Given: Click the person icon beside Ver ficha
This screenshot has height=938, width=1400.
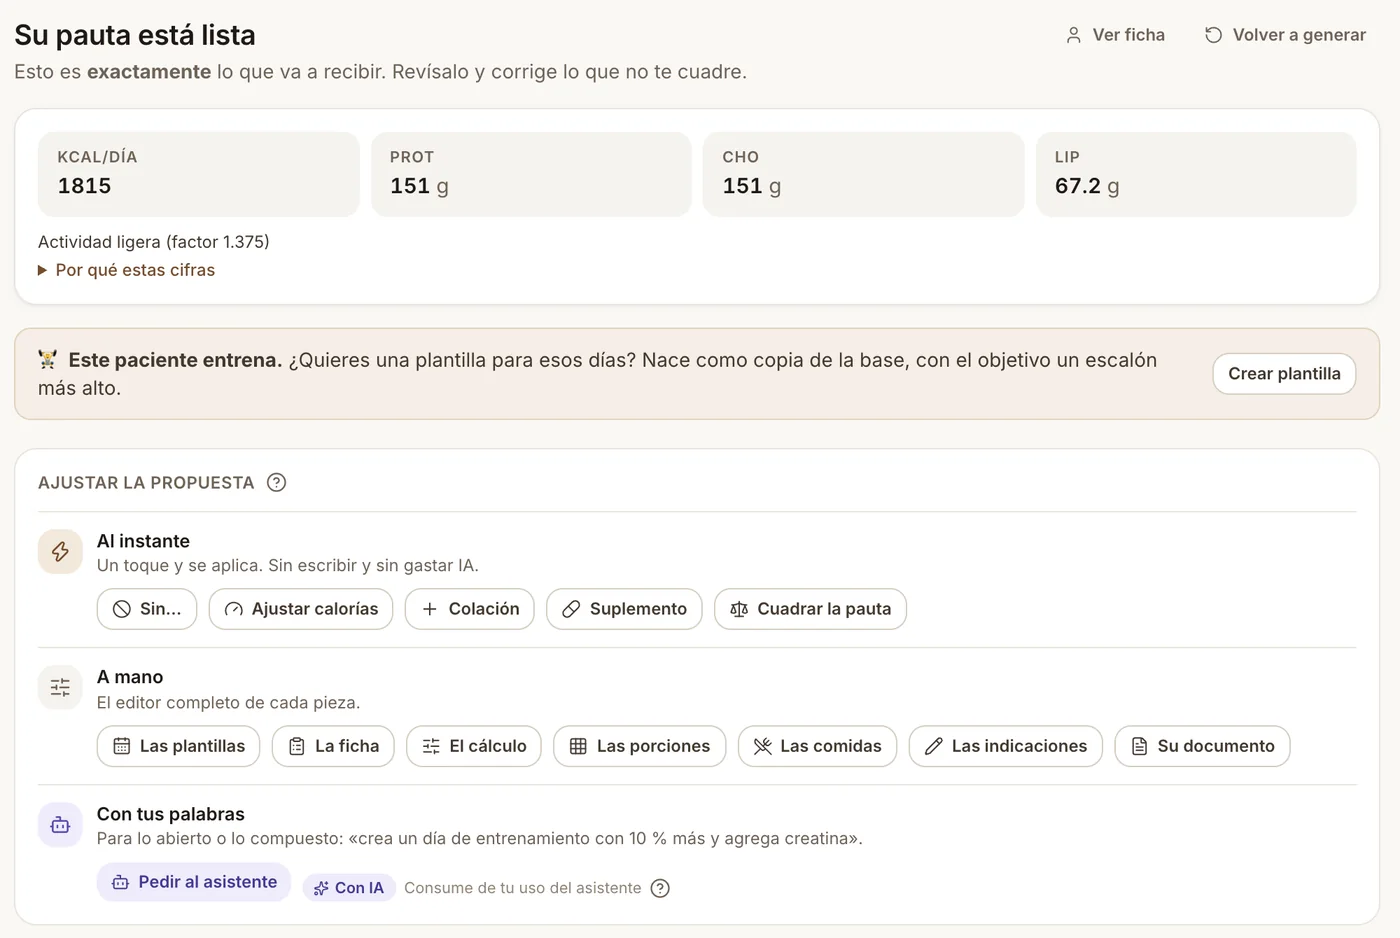Looking at the screenshot, I should (1073, 35).
